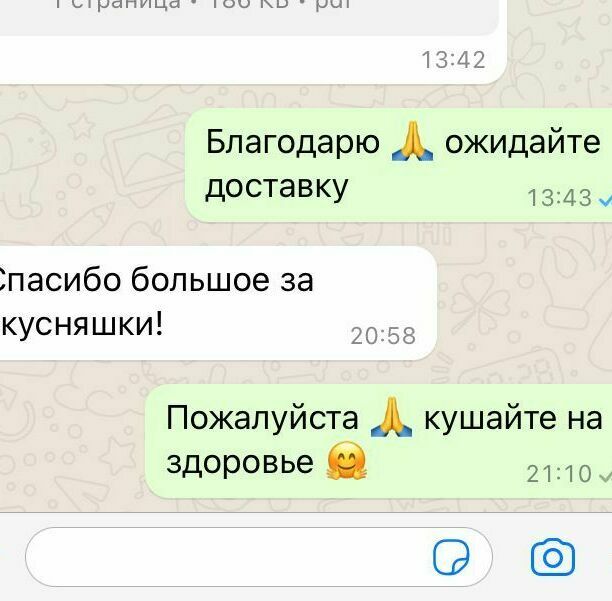612x601 pixels.
Task: Tap the camera icon
Action: (553, 557)
